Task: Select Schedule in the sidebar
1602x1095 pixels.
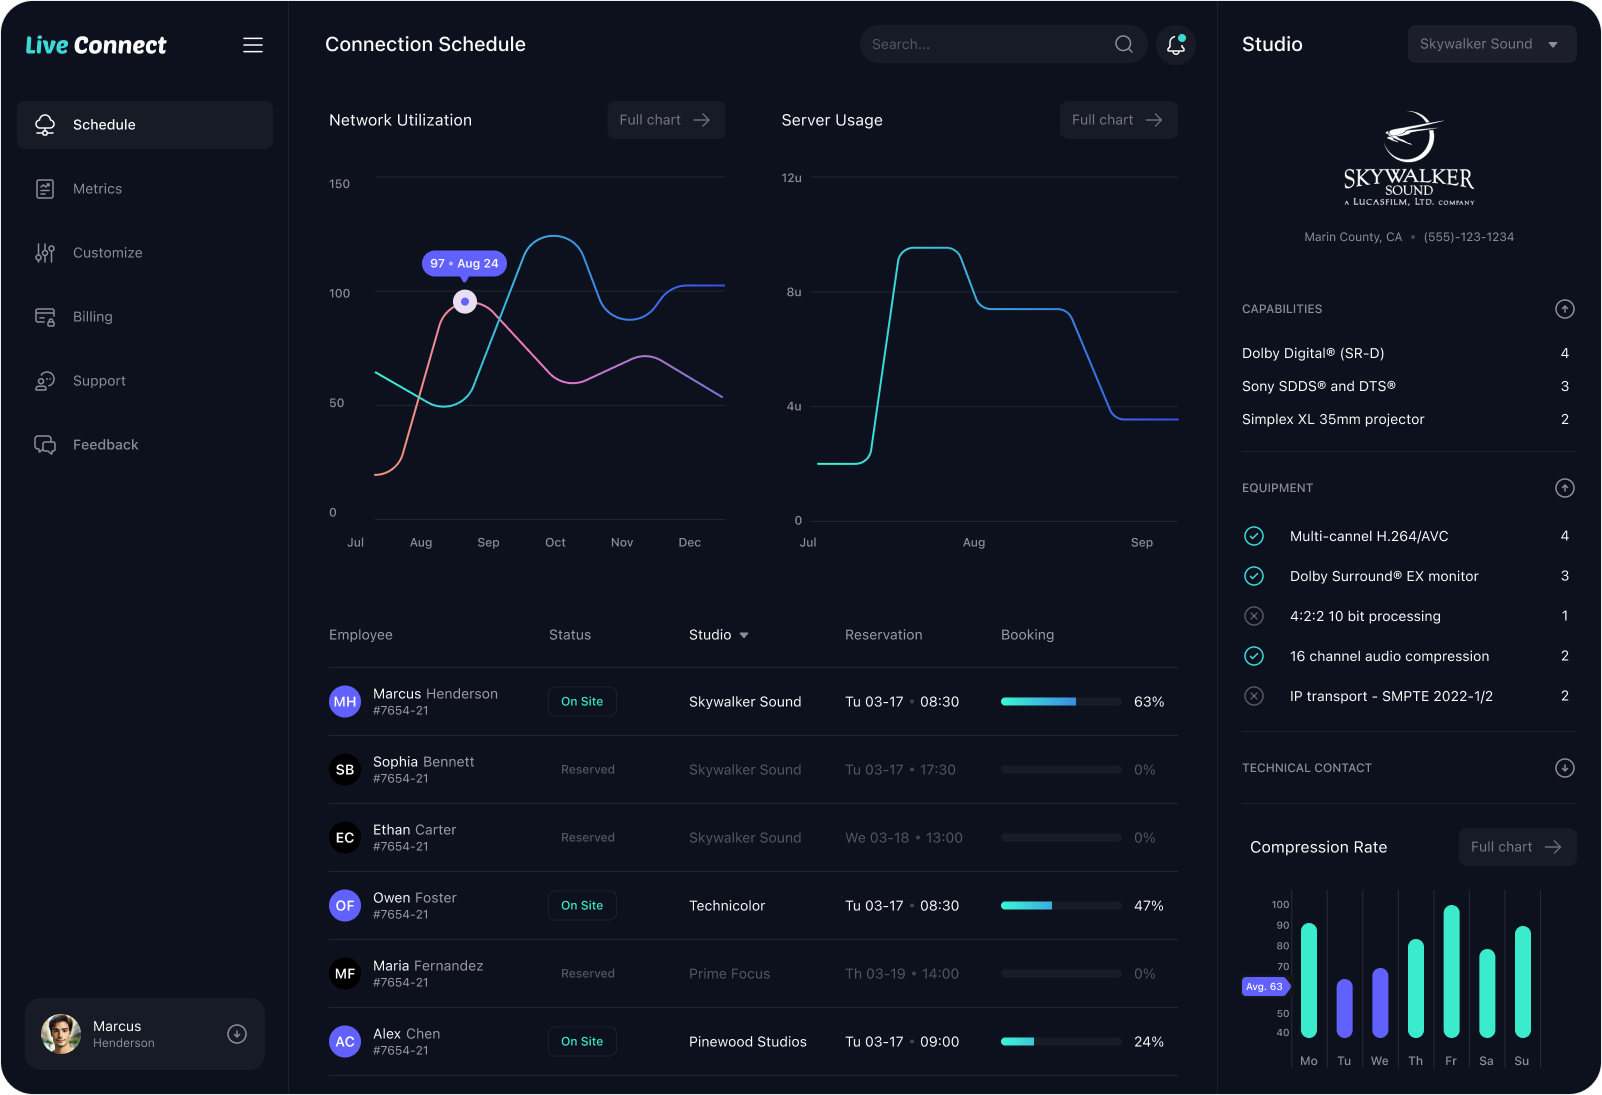Action: coord(145,125)
